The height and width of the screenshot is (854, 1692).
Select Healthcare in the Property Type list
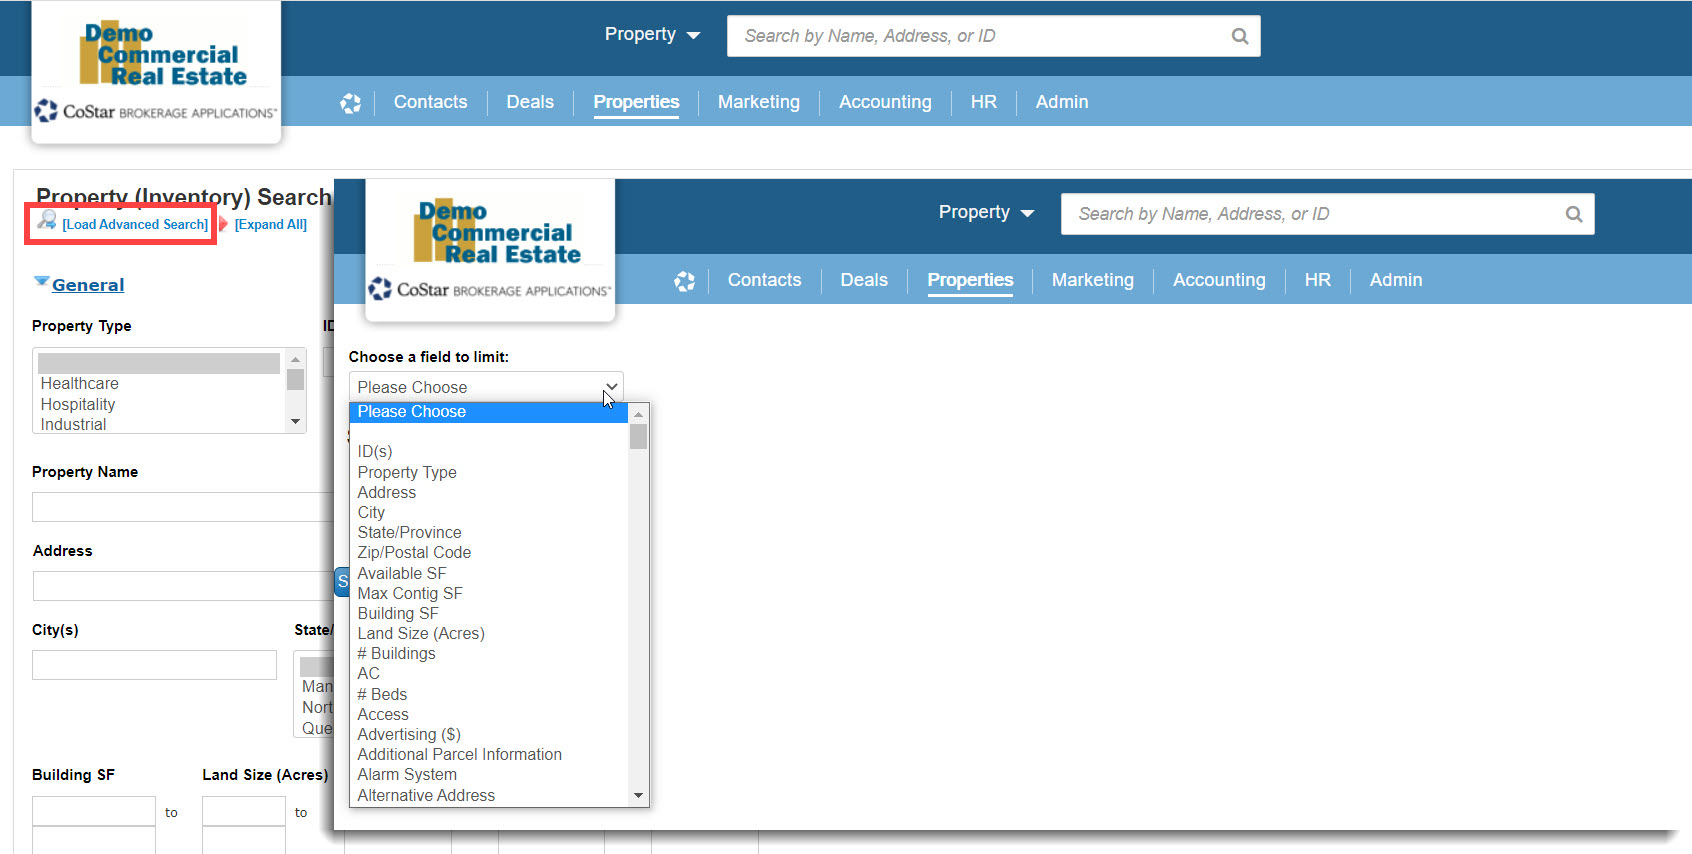(x=160, y=384)
